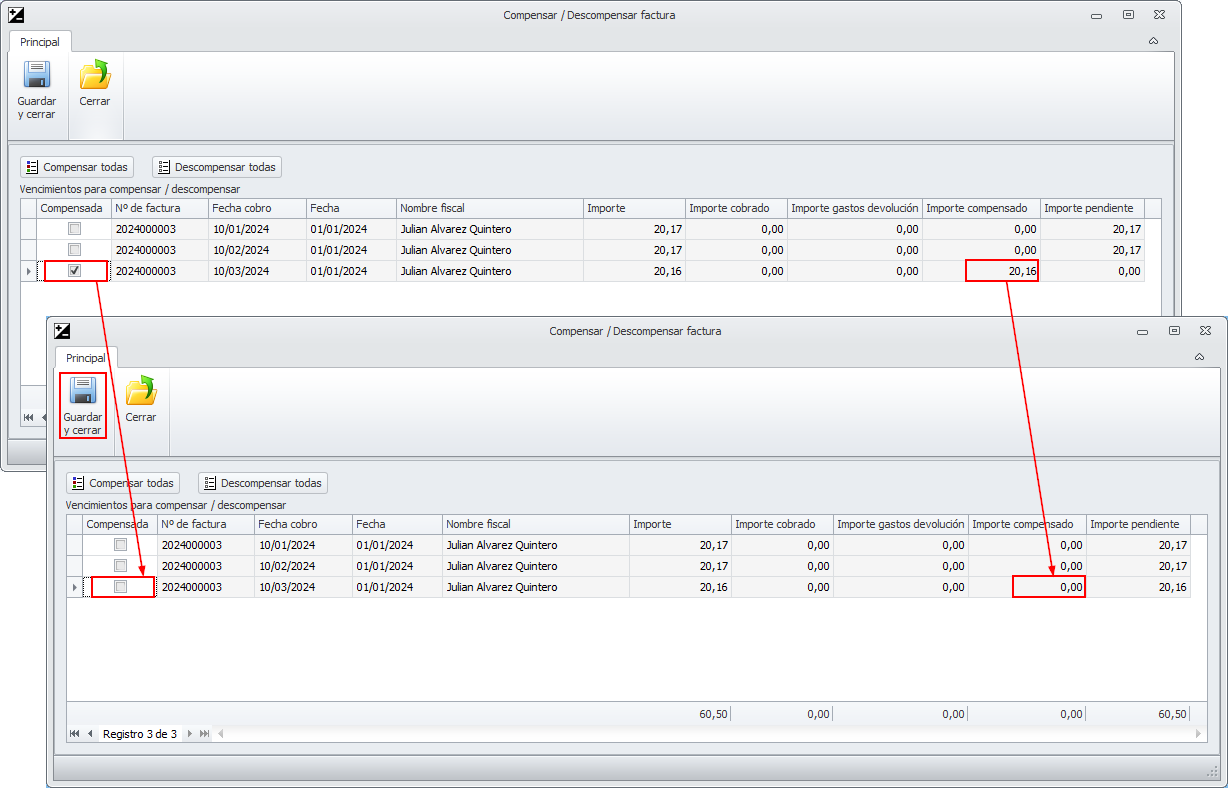Expand the row indicator arrow in front grid
The height and width of the screenshot is (790, 1229).
pos(75,588)
